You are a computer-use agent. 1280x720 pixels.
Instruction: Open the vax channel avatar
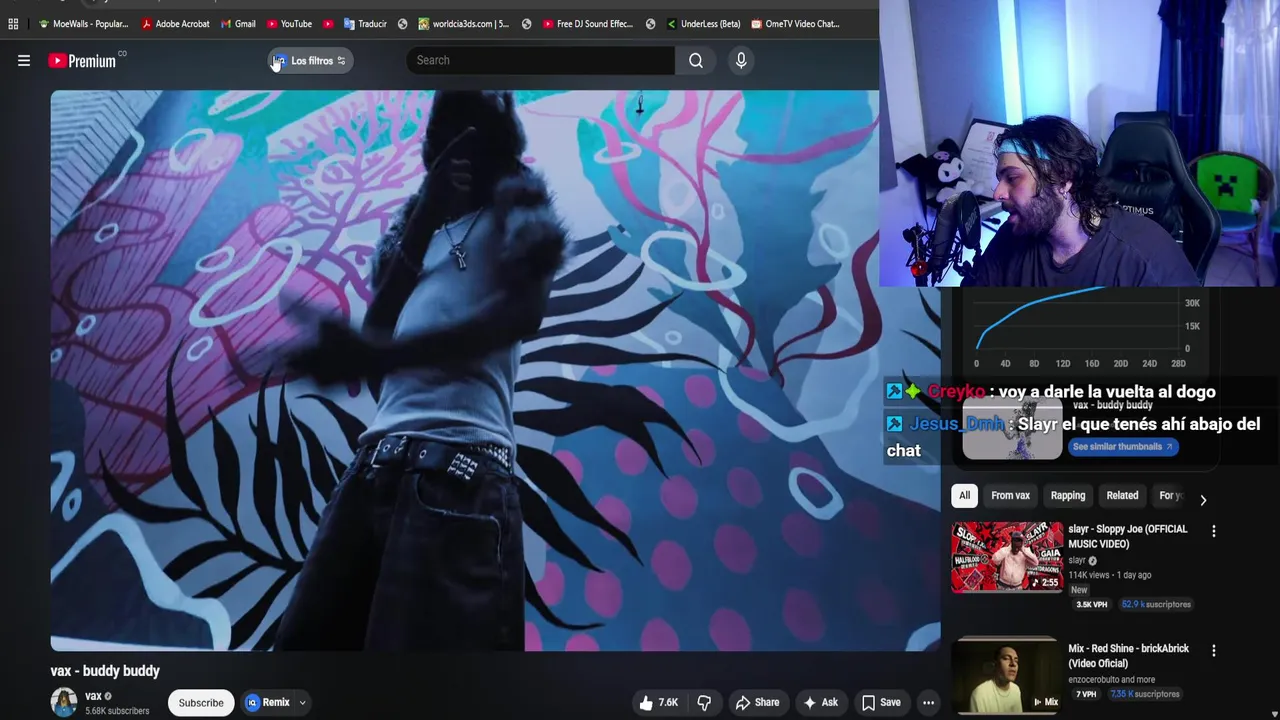(64, 702)
